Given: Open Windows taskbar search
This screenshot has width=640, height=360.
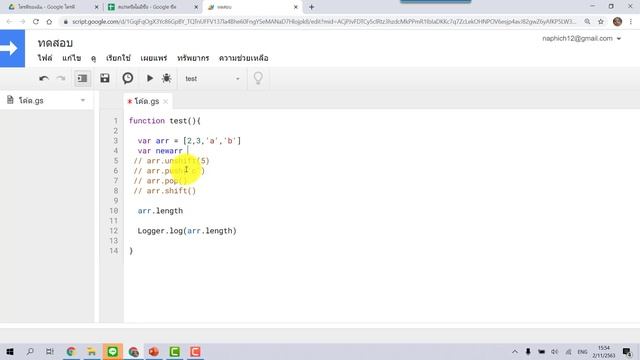Looking at the screenshot, I should (x=30, y=351).
